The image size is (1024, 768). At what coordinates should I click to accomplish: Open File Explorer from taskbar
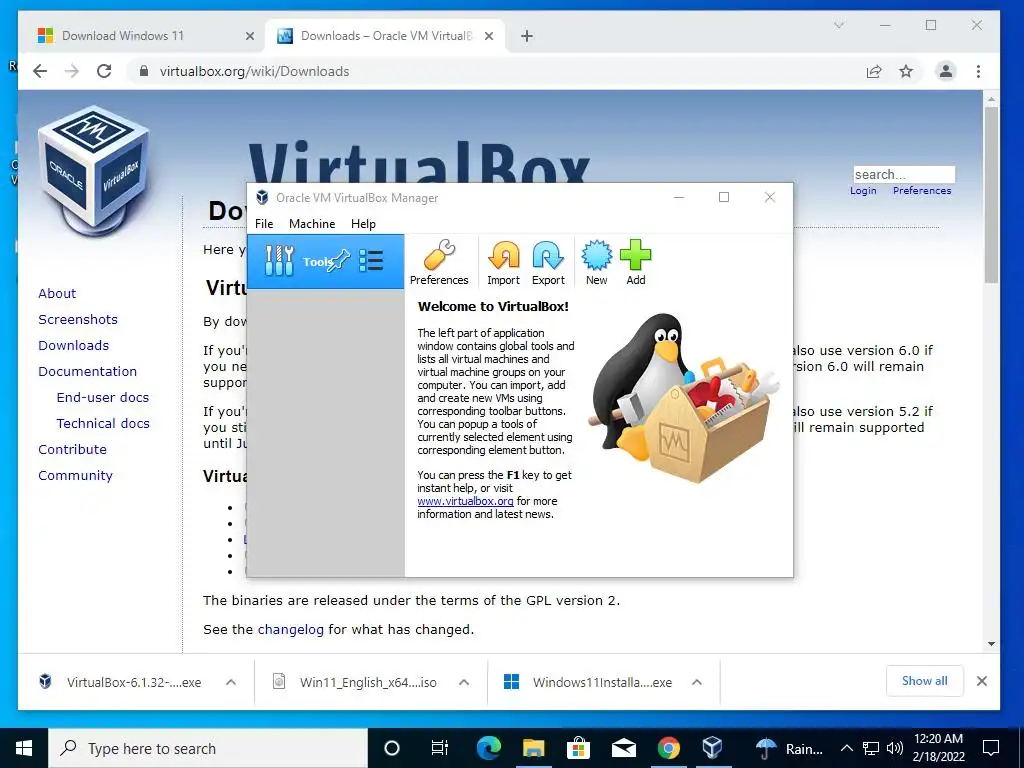[x=534, y=748]
